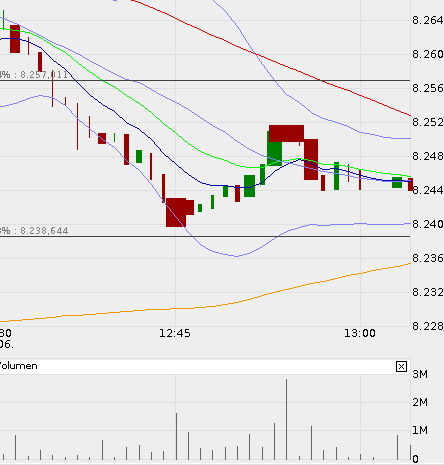The width and height of the screenshot is (444, 465).
Task: Click the Volumen panel title
Action: (18, 366)
